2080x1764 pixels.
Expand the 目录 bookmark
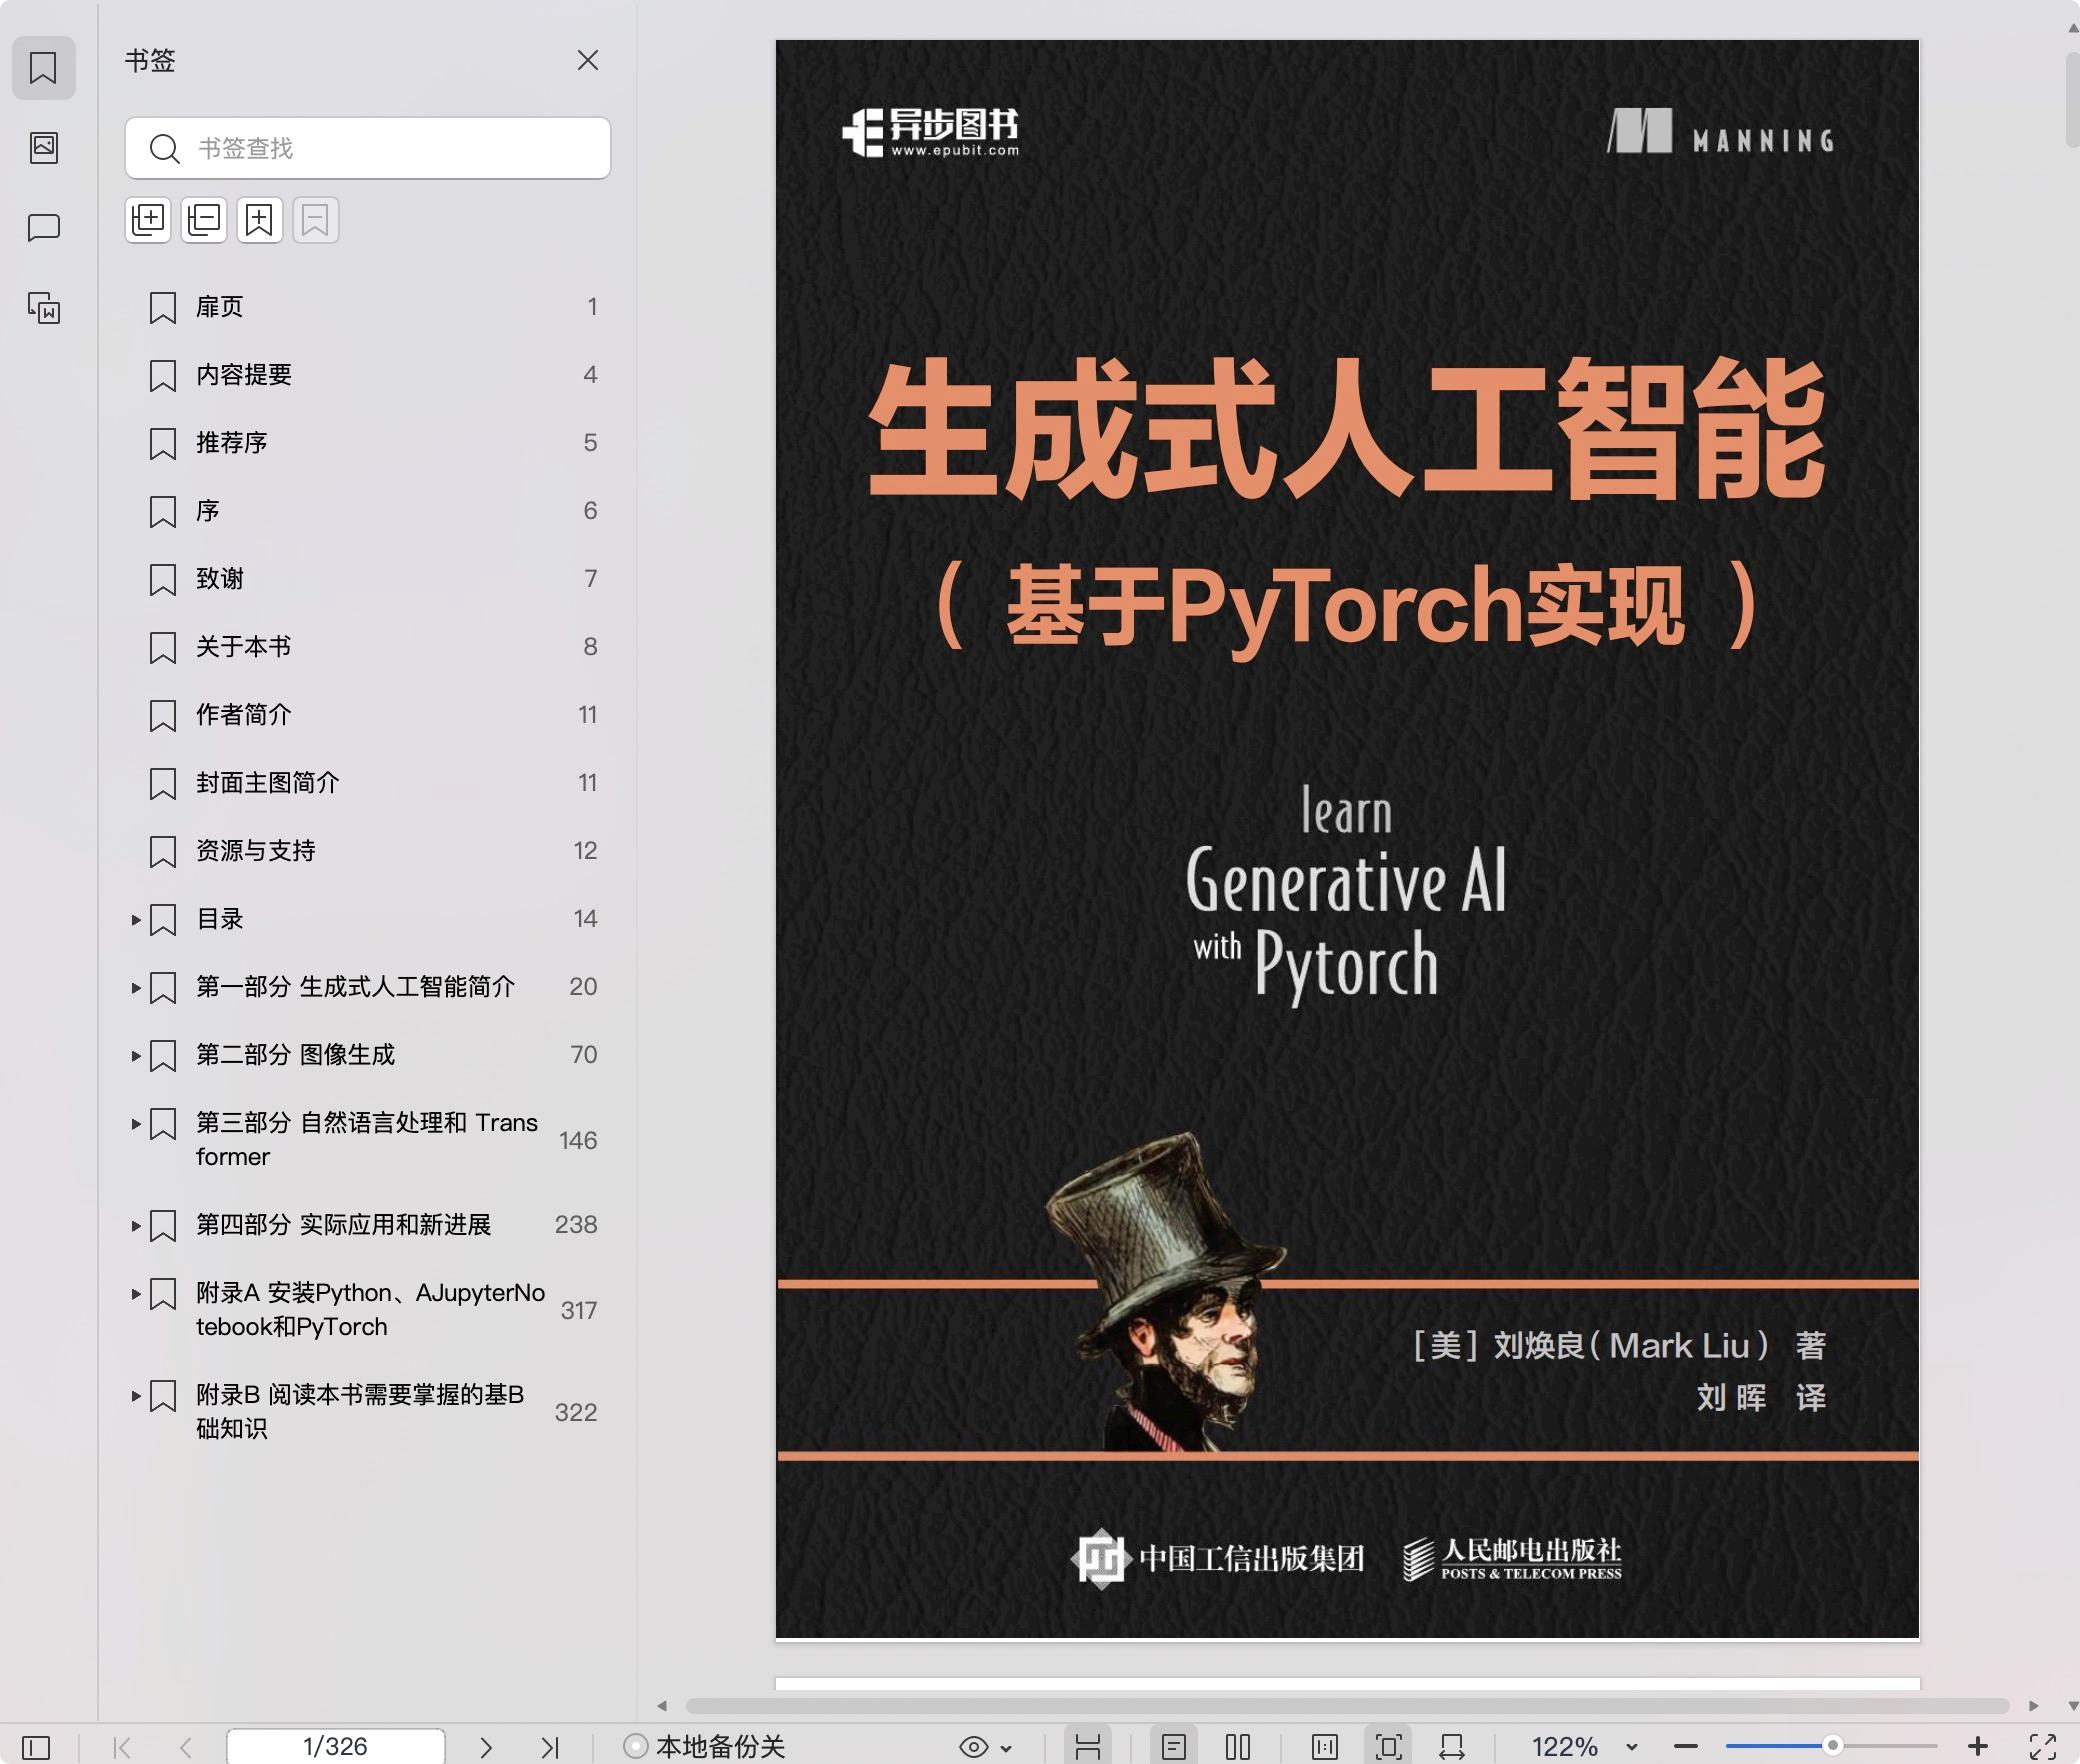136,919
